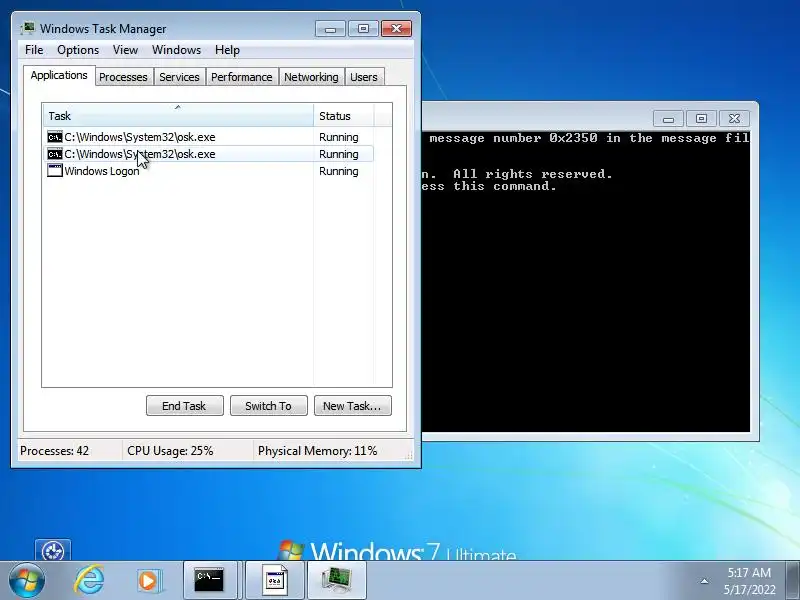800x600 pixels.
Task: Click the cmd icon of first osk.exe row
Action: click(55, 137)
